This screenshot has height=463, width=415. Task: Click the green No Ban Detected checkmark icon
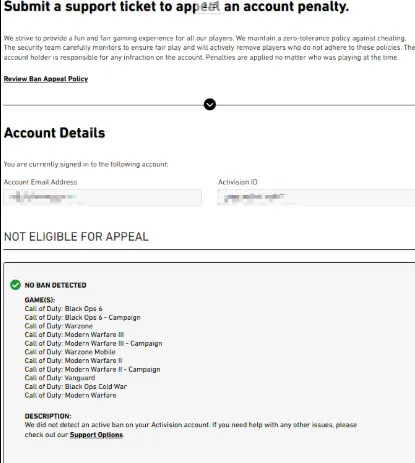[x=15, y=285]
